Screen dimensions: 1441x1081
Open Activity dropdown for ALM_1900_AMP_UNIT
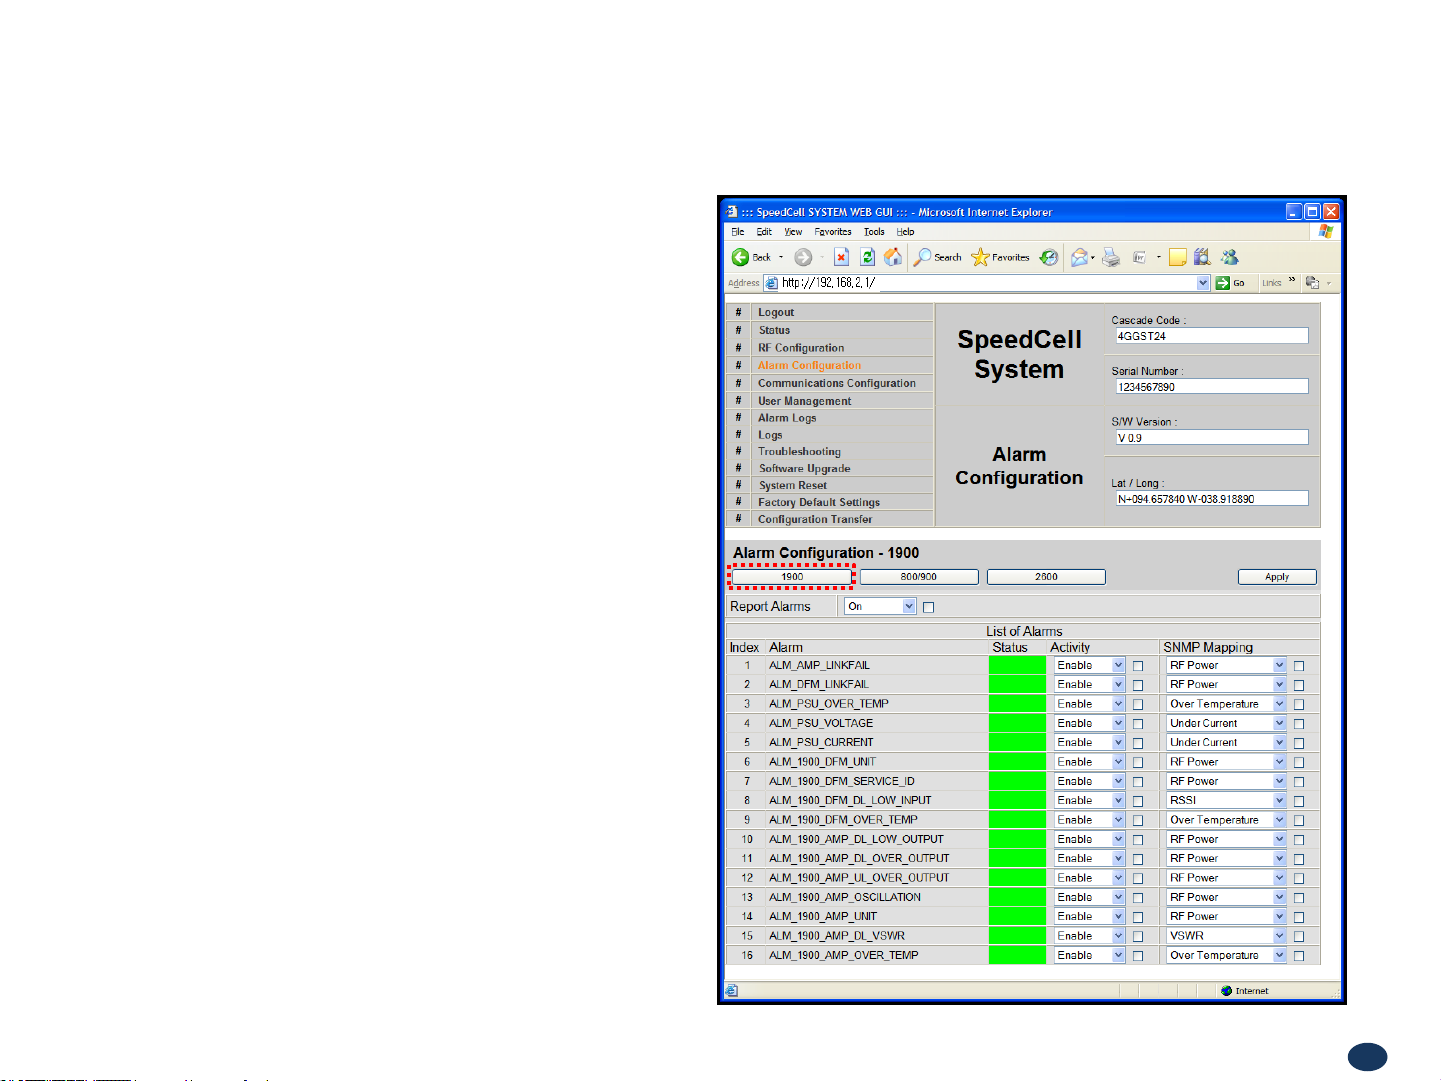1090,916
